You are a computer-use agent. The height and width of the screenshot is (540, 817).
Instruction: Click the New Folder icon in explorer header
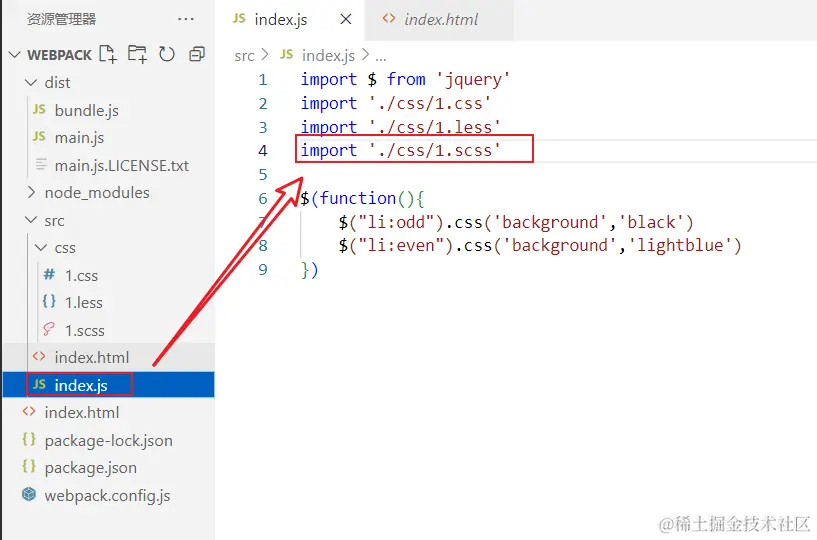tap(138, 54)
